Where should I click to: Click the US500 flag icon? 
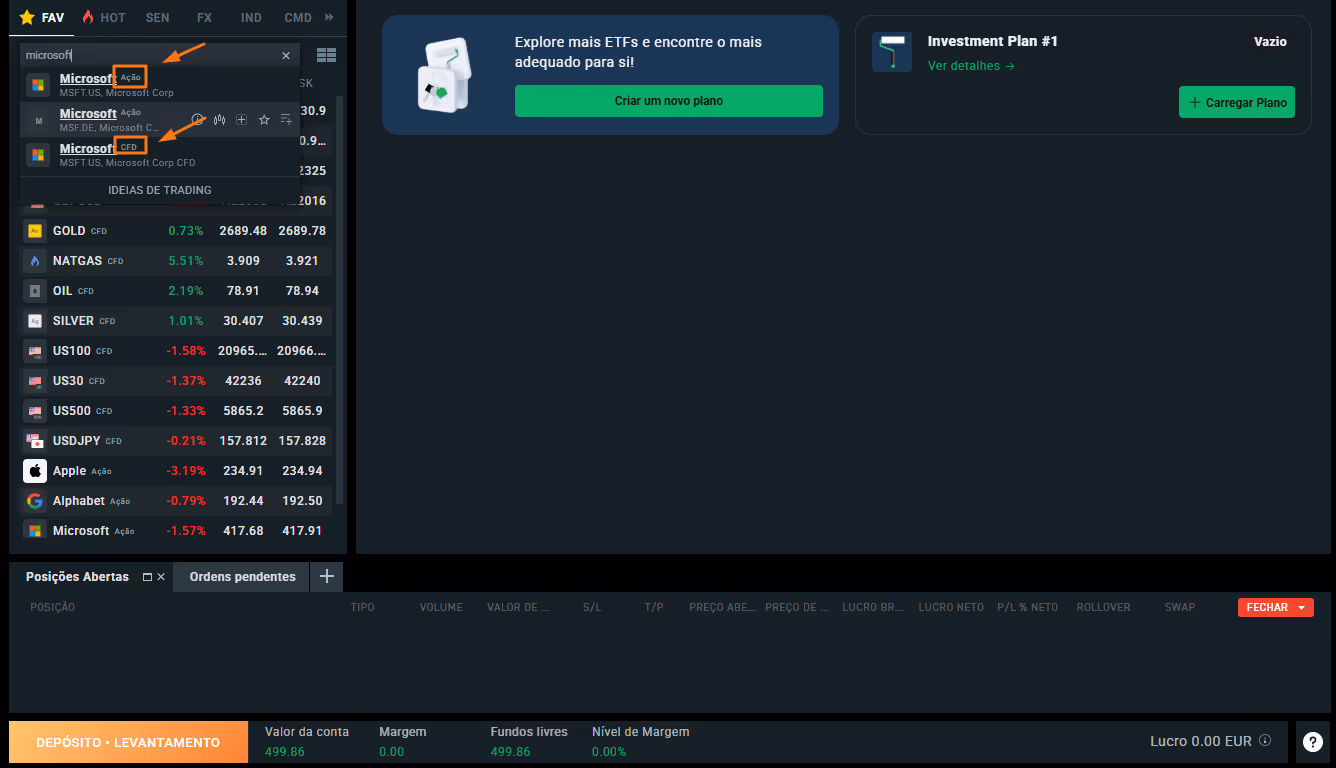[35, 411]
